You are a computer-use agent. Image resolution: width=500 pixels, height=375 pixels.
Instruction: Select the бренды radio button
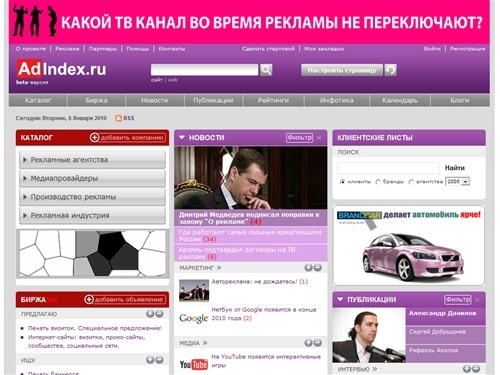378,182
